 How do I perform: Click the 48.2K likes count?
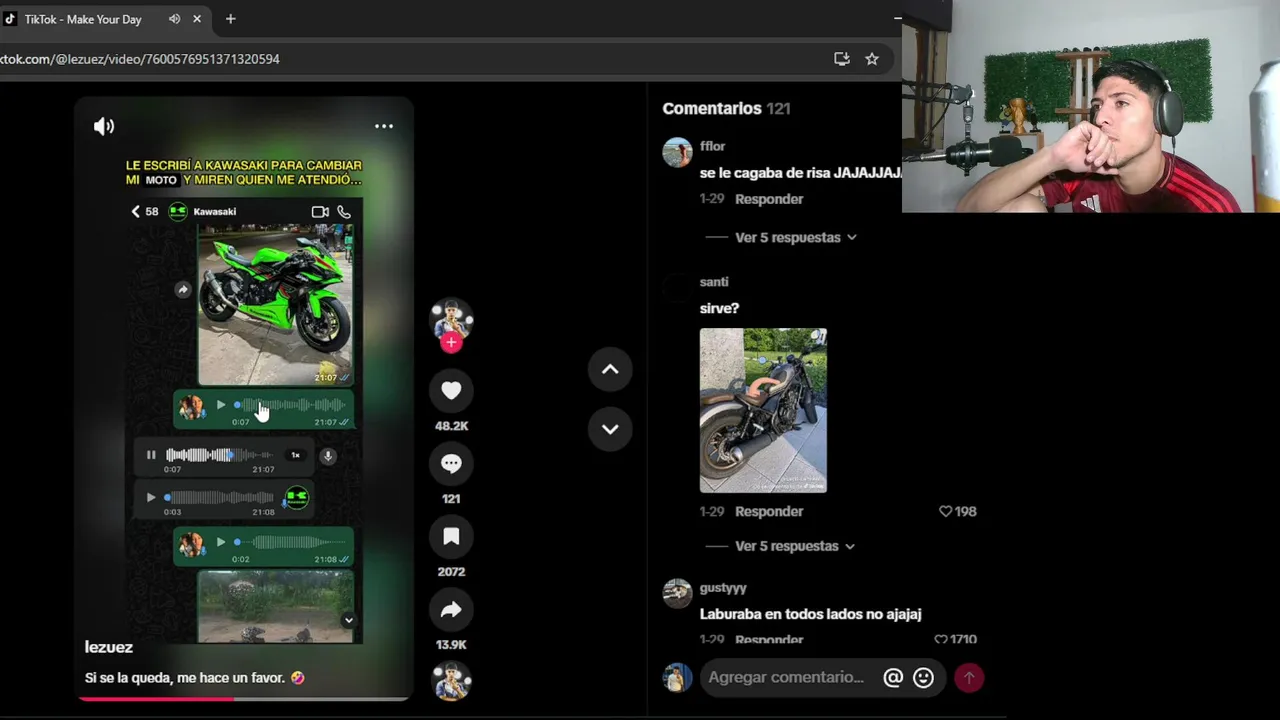451,426
